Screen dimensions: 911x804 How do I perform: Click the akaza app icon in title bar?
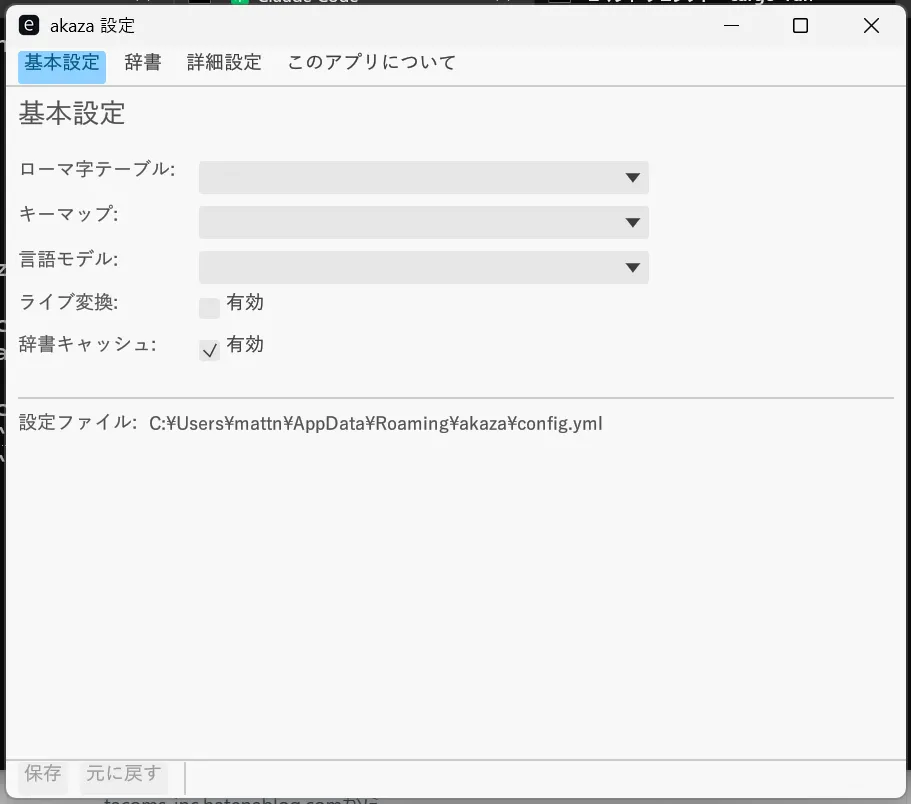coord(29,25)
